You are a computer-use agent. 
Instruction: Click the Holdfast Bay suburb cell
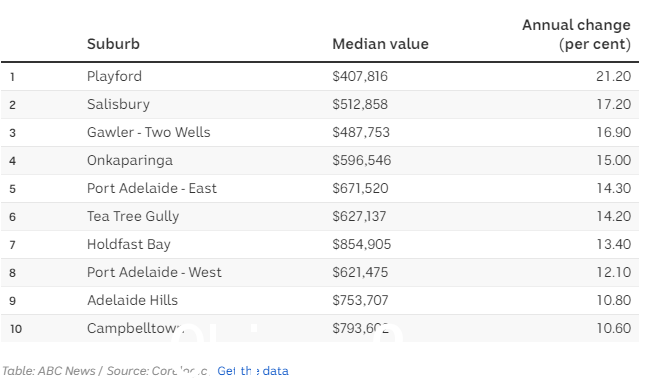(129, 244)
